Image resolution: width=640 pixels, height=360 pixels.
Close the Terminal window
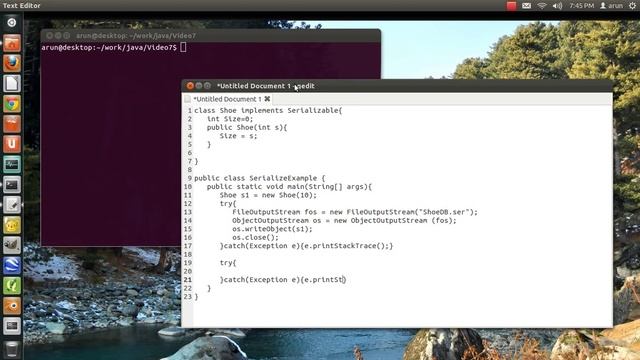click(49, 36)
